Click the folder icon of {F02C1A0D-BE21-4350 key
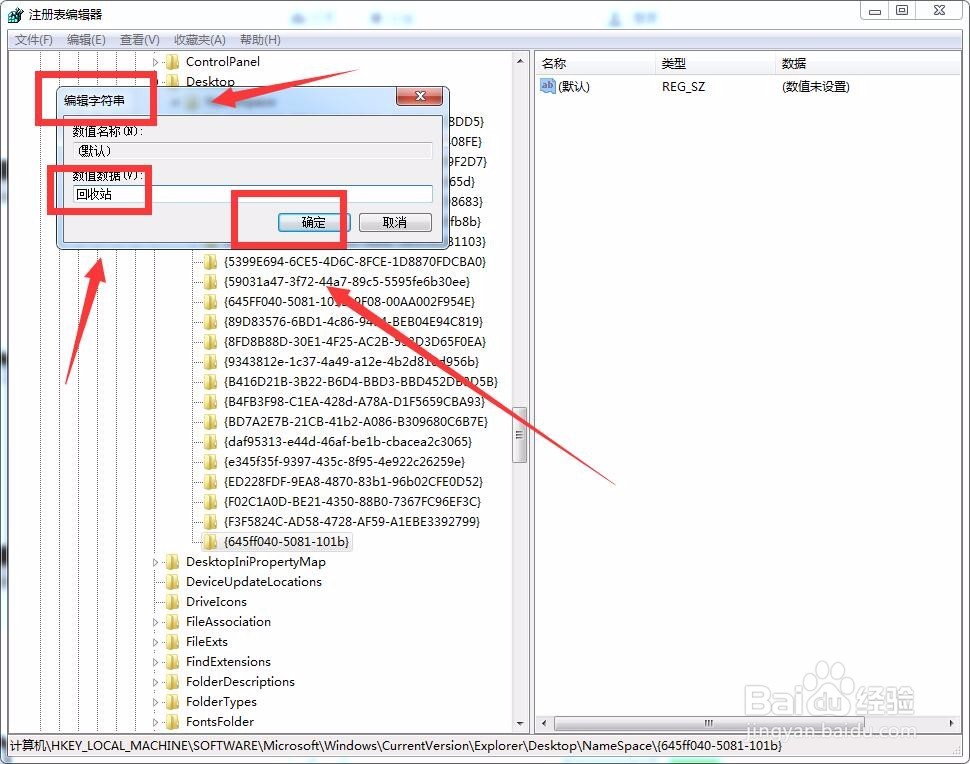 (x=211, y=502)
